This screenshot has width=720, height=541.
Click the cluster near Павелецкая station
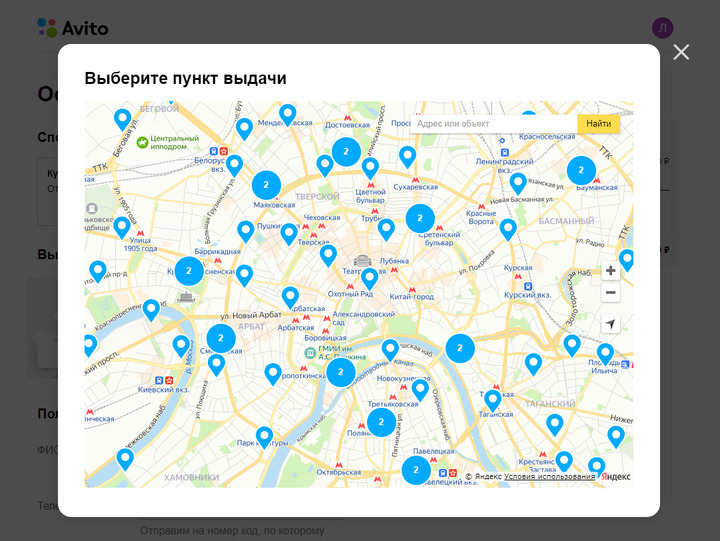(416, 469)
